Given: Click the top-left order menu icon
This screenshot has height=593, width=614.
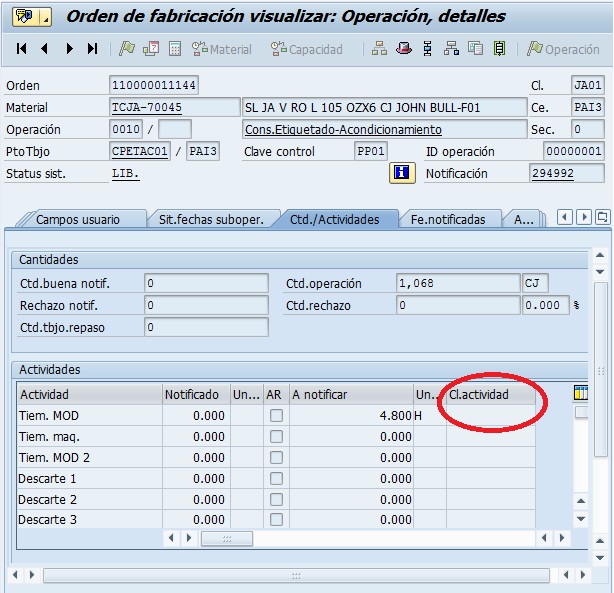Looking at the screenshot, I should (26, 16).
